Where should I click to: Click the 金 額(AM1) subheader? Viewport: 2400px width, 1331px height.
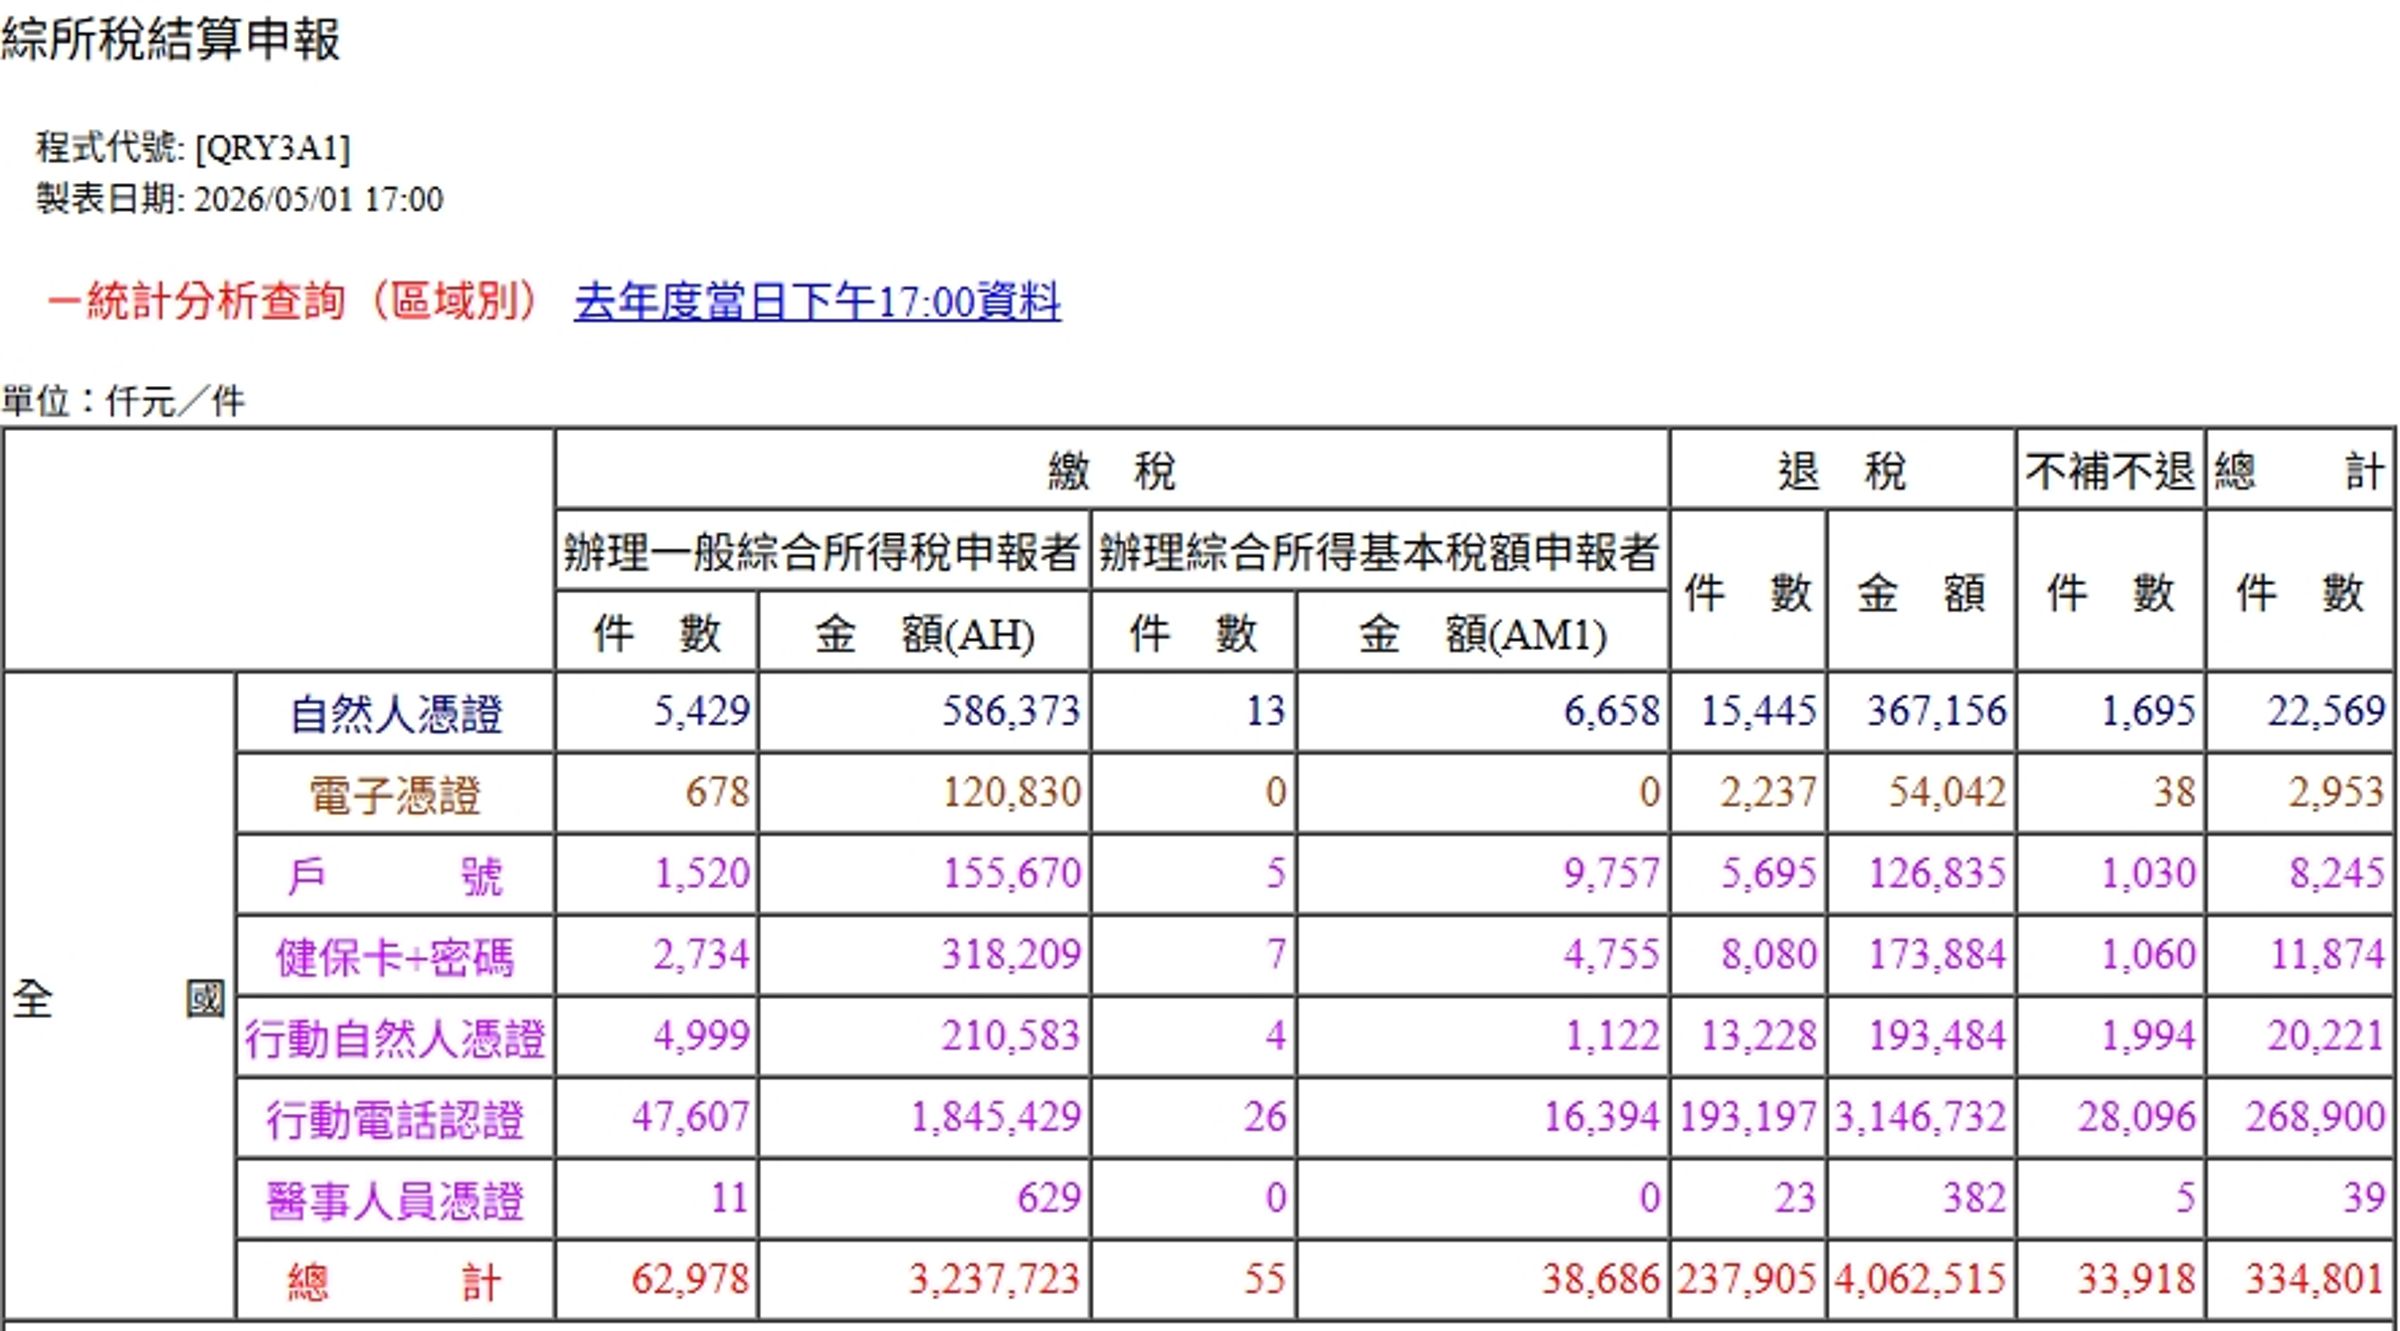pyautogui.click(x=1482, y=634)
